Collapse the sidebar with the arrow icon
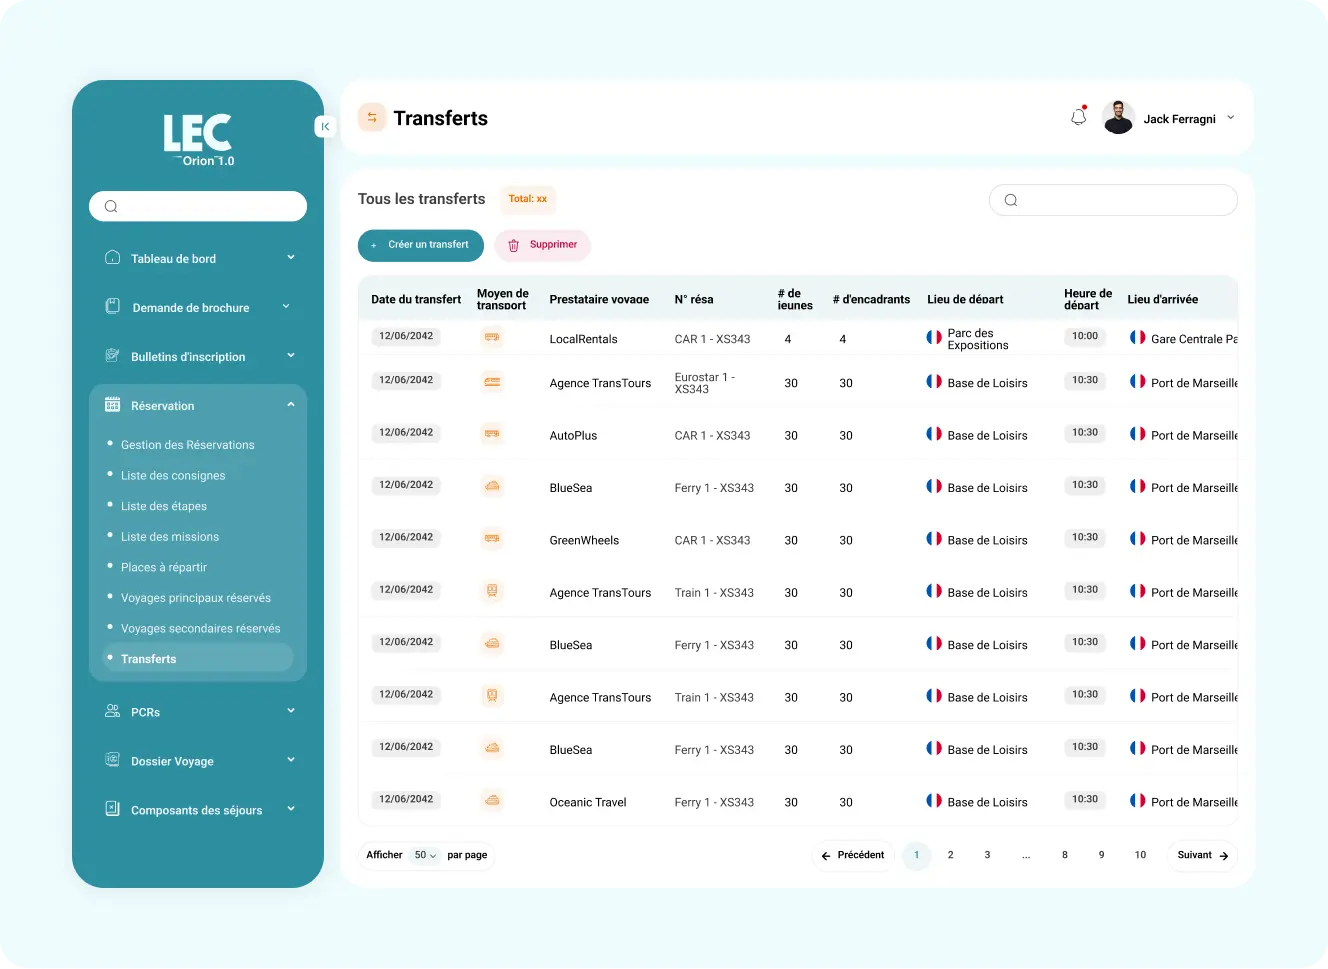 click(x=325, y=127)
